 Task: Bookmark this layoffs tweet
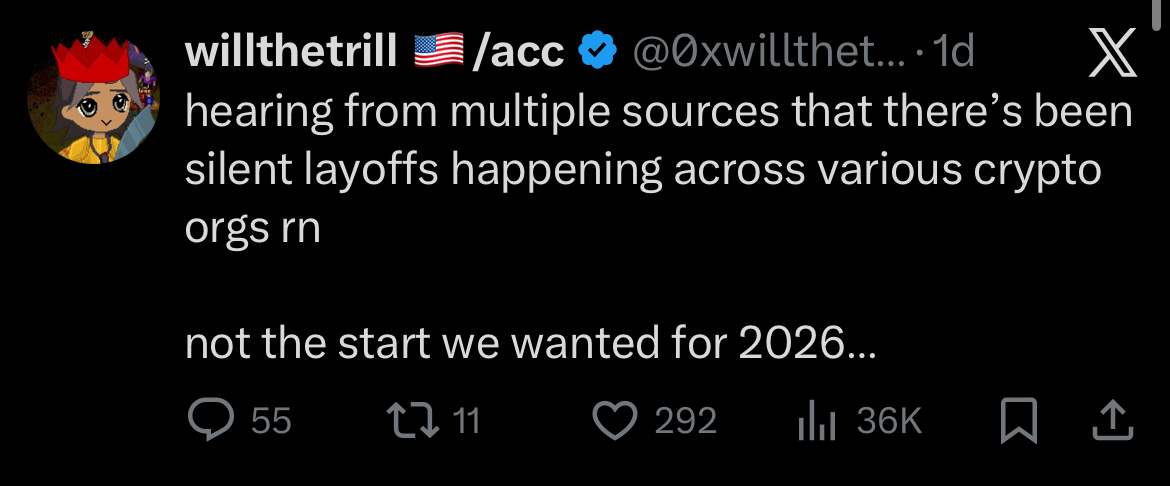coord(1018,421)
